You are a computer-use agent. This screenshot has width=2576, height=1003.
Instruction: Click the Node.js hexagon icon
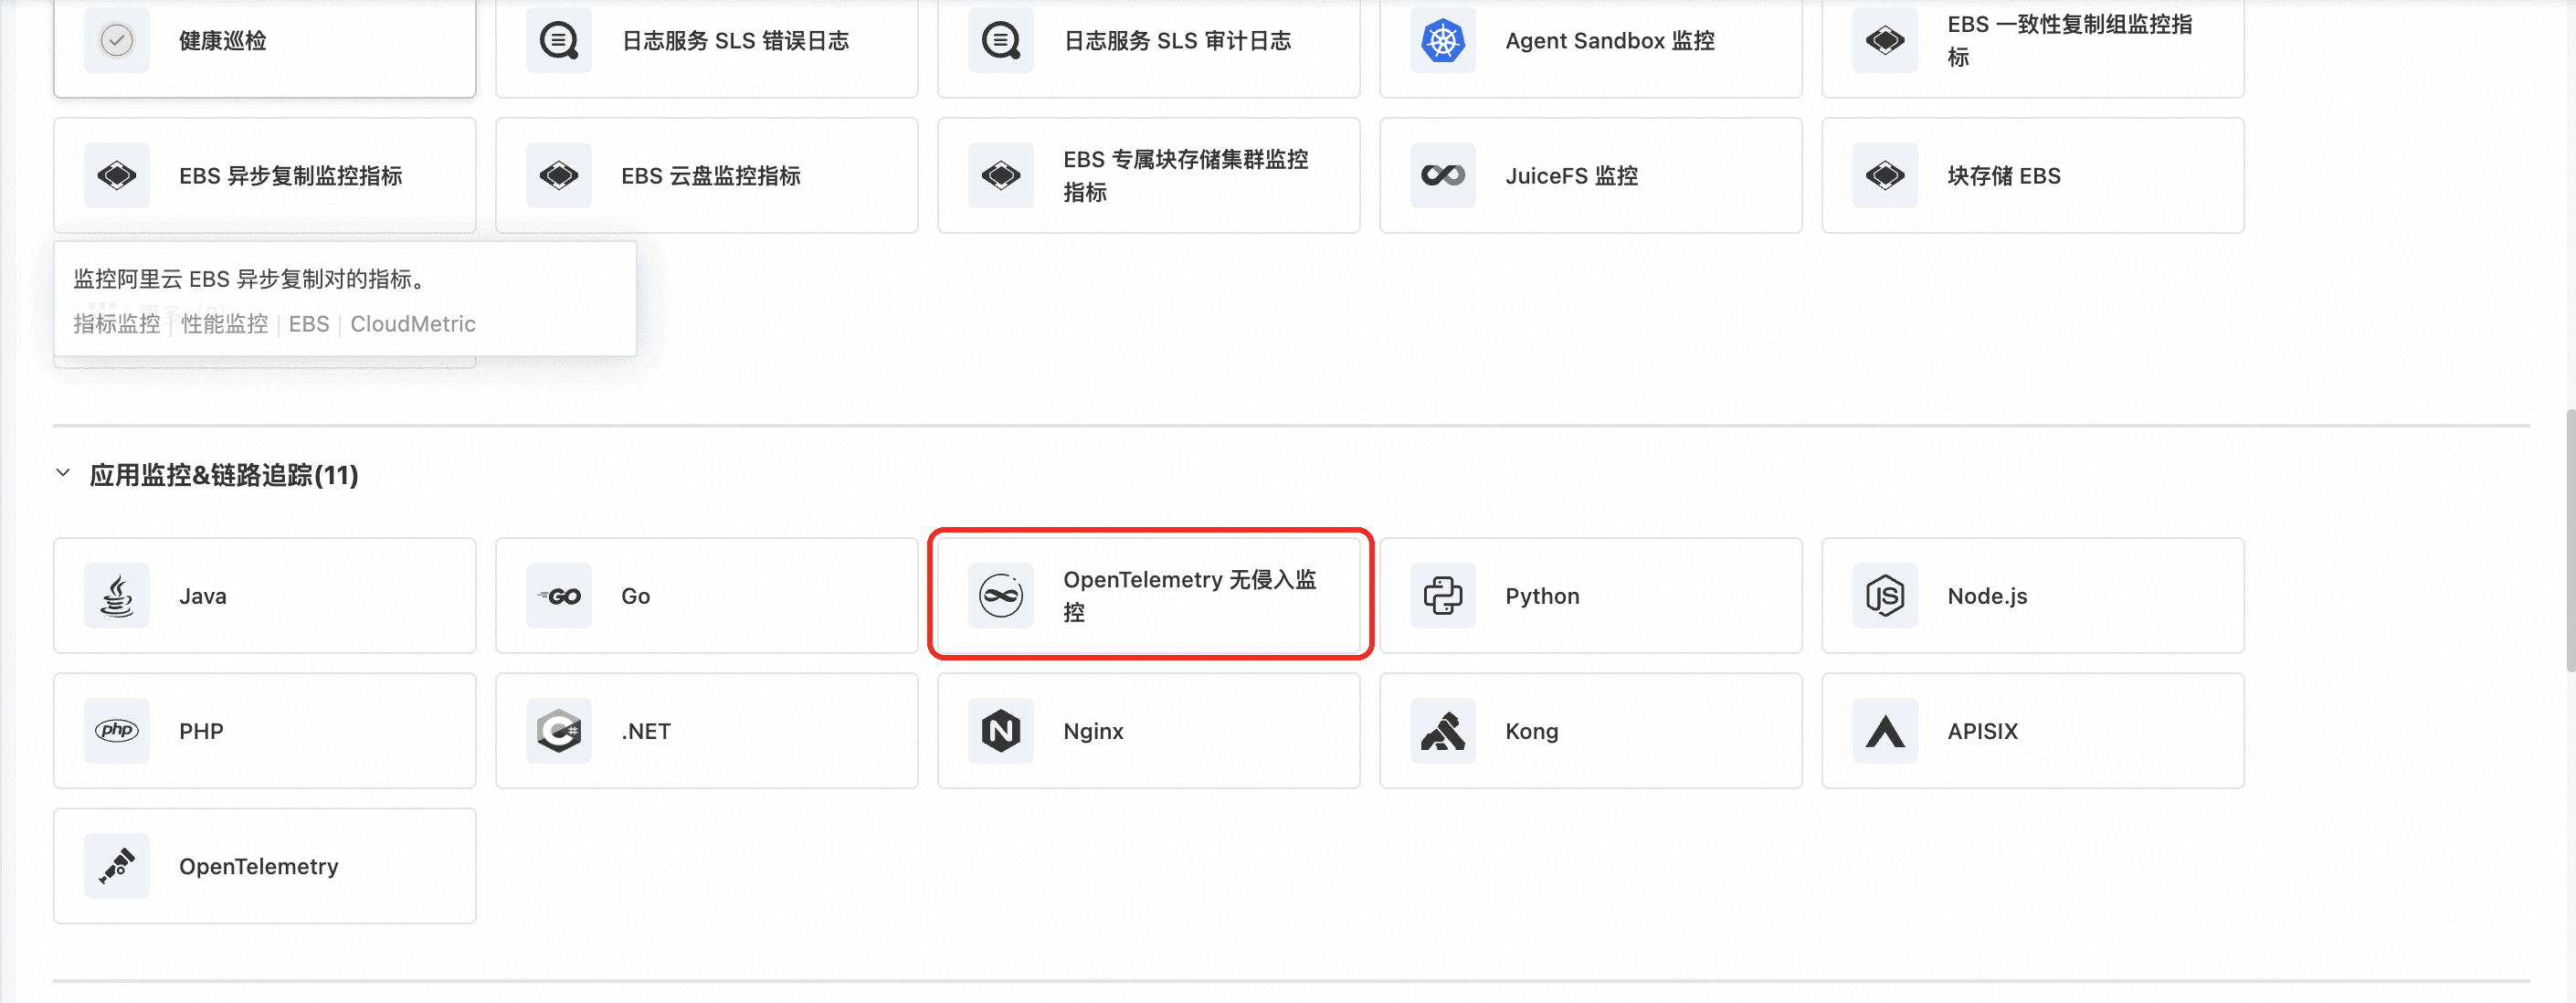[1885, 596]
